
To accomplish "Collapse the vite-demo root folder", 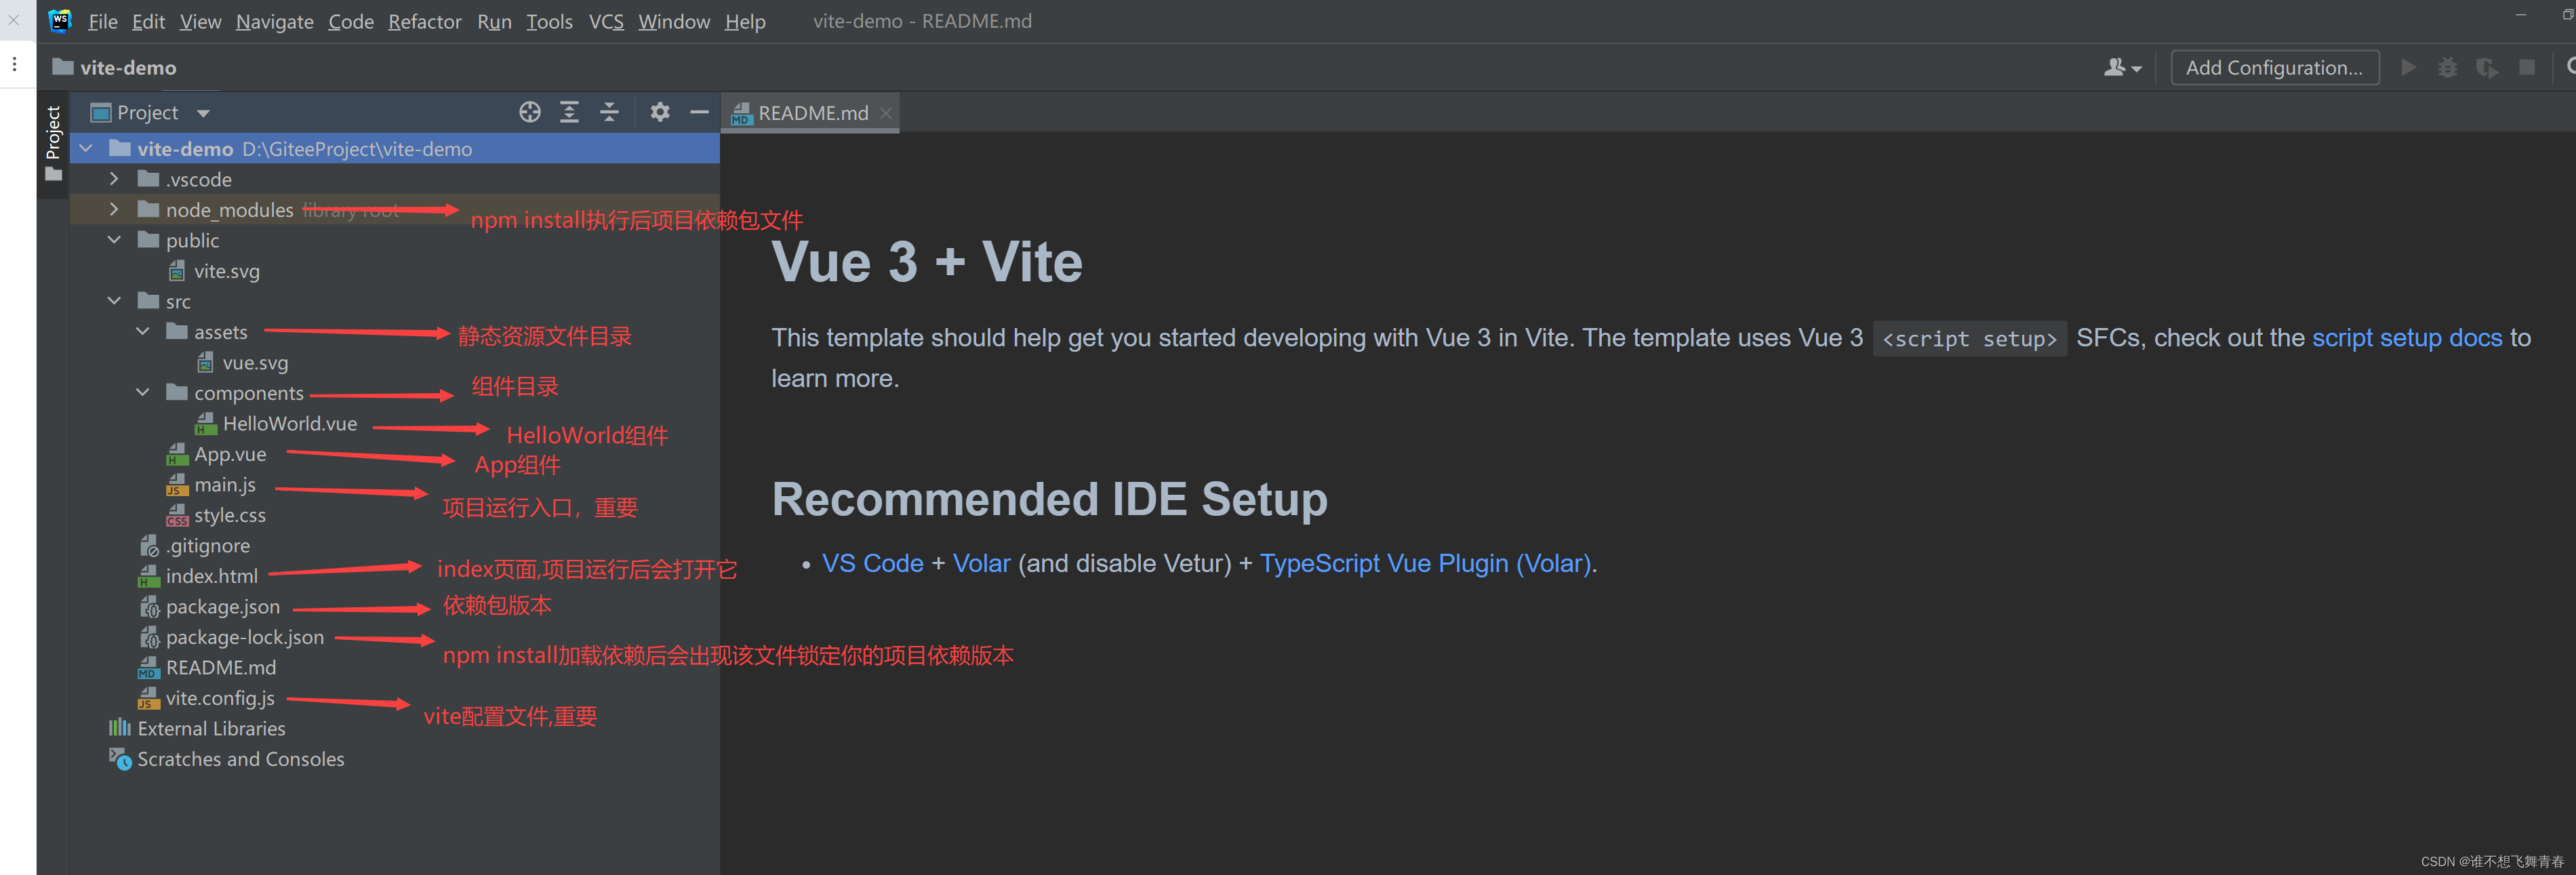I will 86,149.
